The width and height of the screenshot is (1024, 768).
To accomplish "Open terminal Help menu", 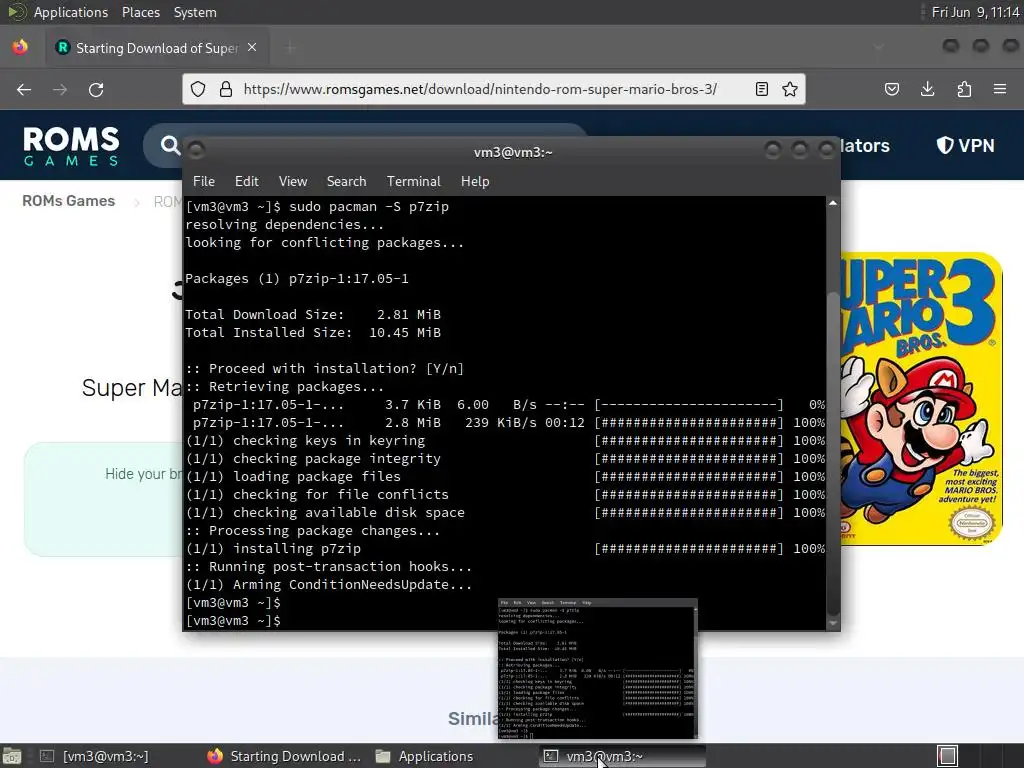I will coord(475,182).
